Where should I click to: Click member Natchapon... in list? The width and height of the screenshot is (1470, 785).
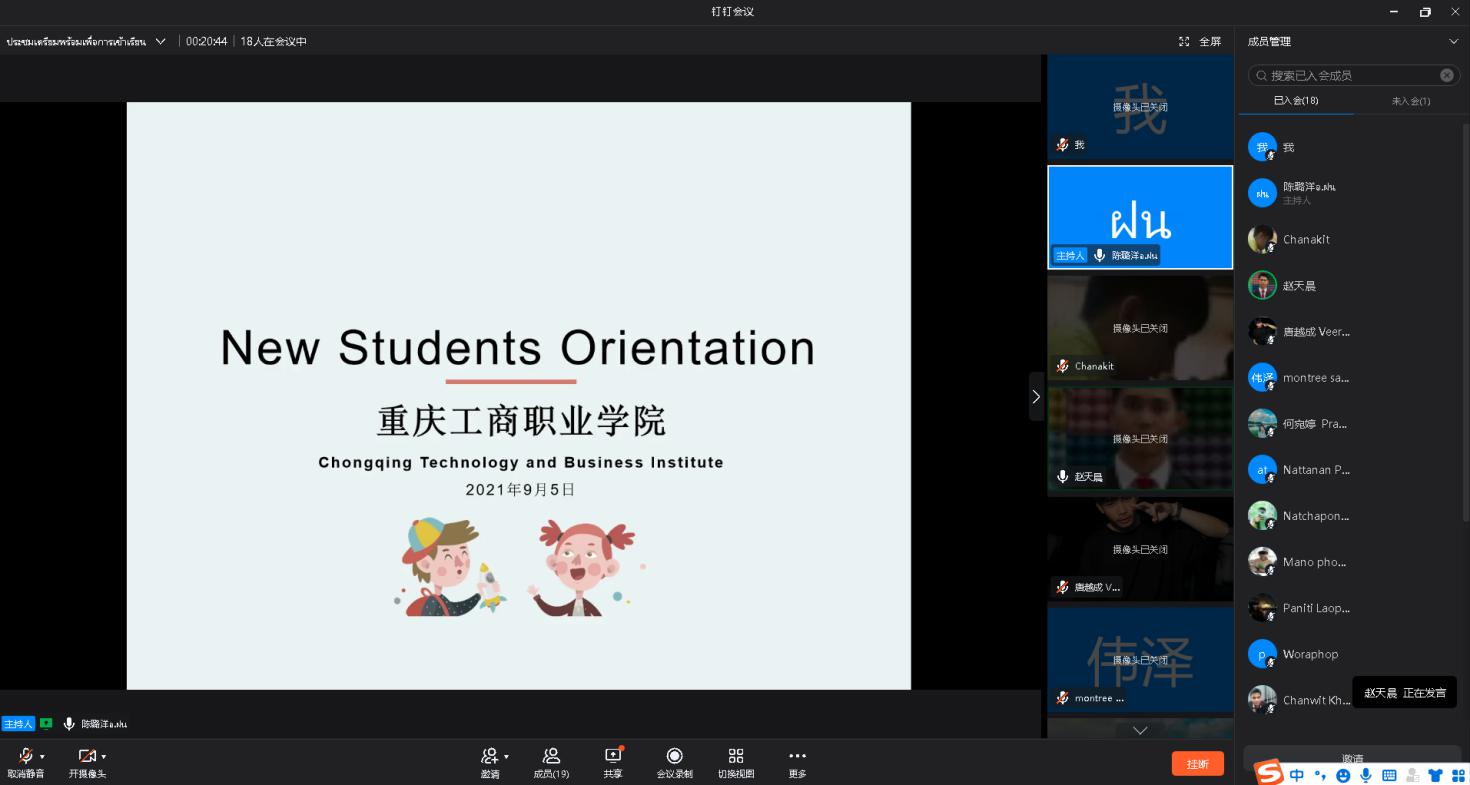1350,515
